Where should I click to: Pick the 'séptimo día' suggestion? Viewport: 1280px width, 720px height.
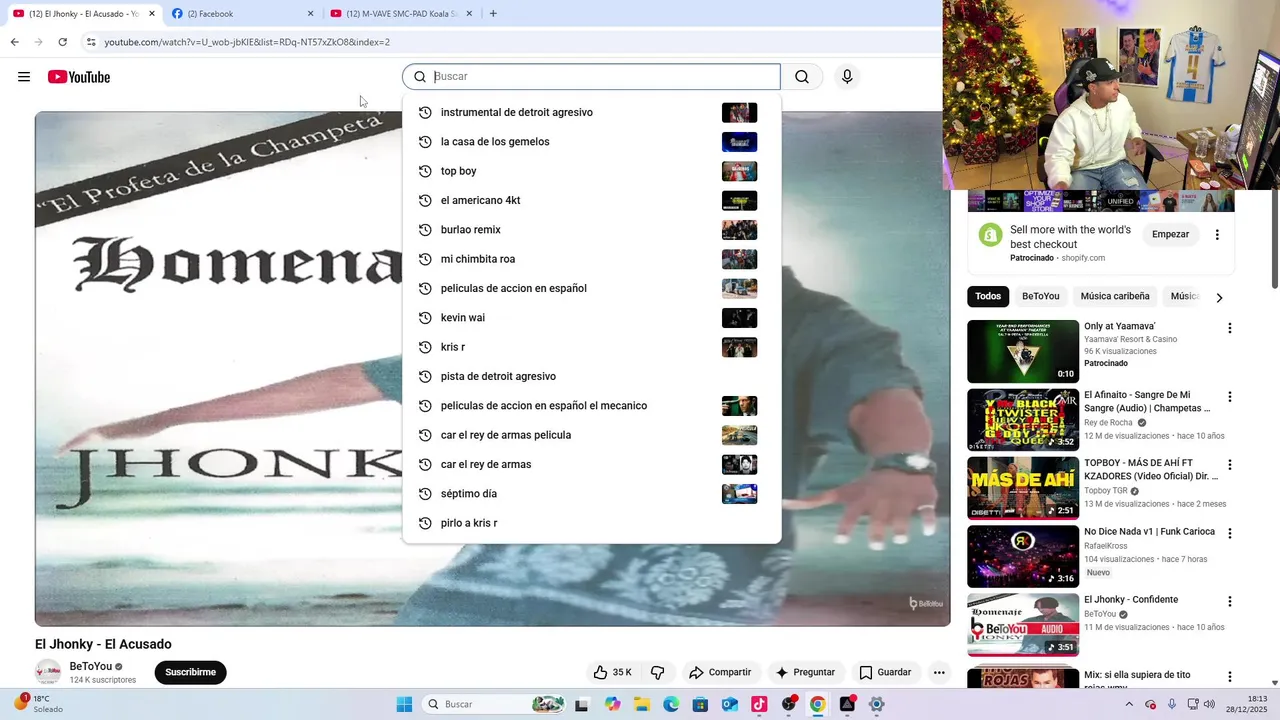point(591,494)
